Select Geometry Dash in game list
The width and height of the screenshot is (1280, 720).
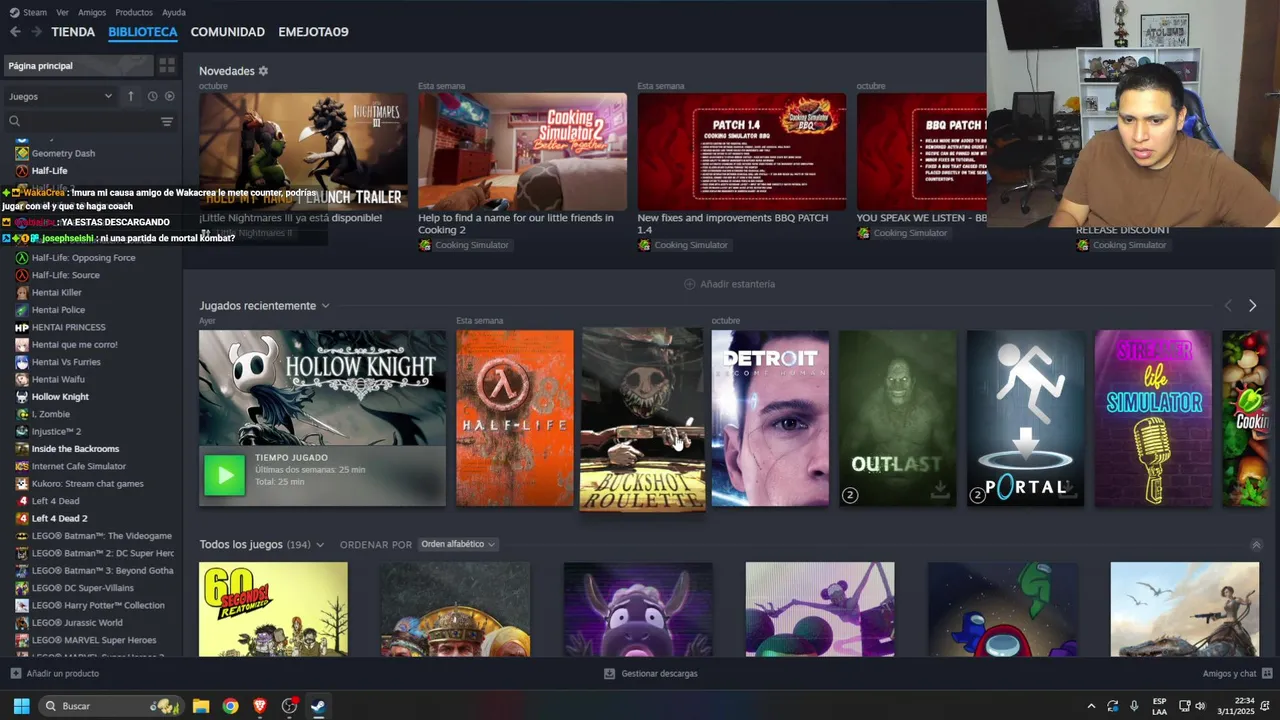(x=63, y=153)
